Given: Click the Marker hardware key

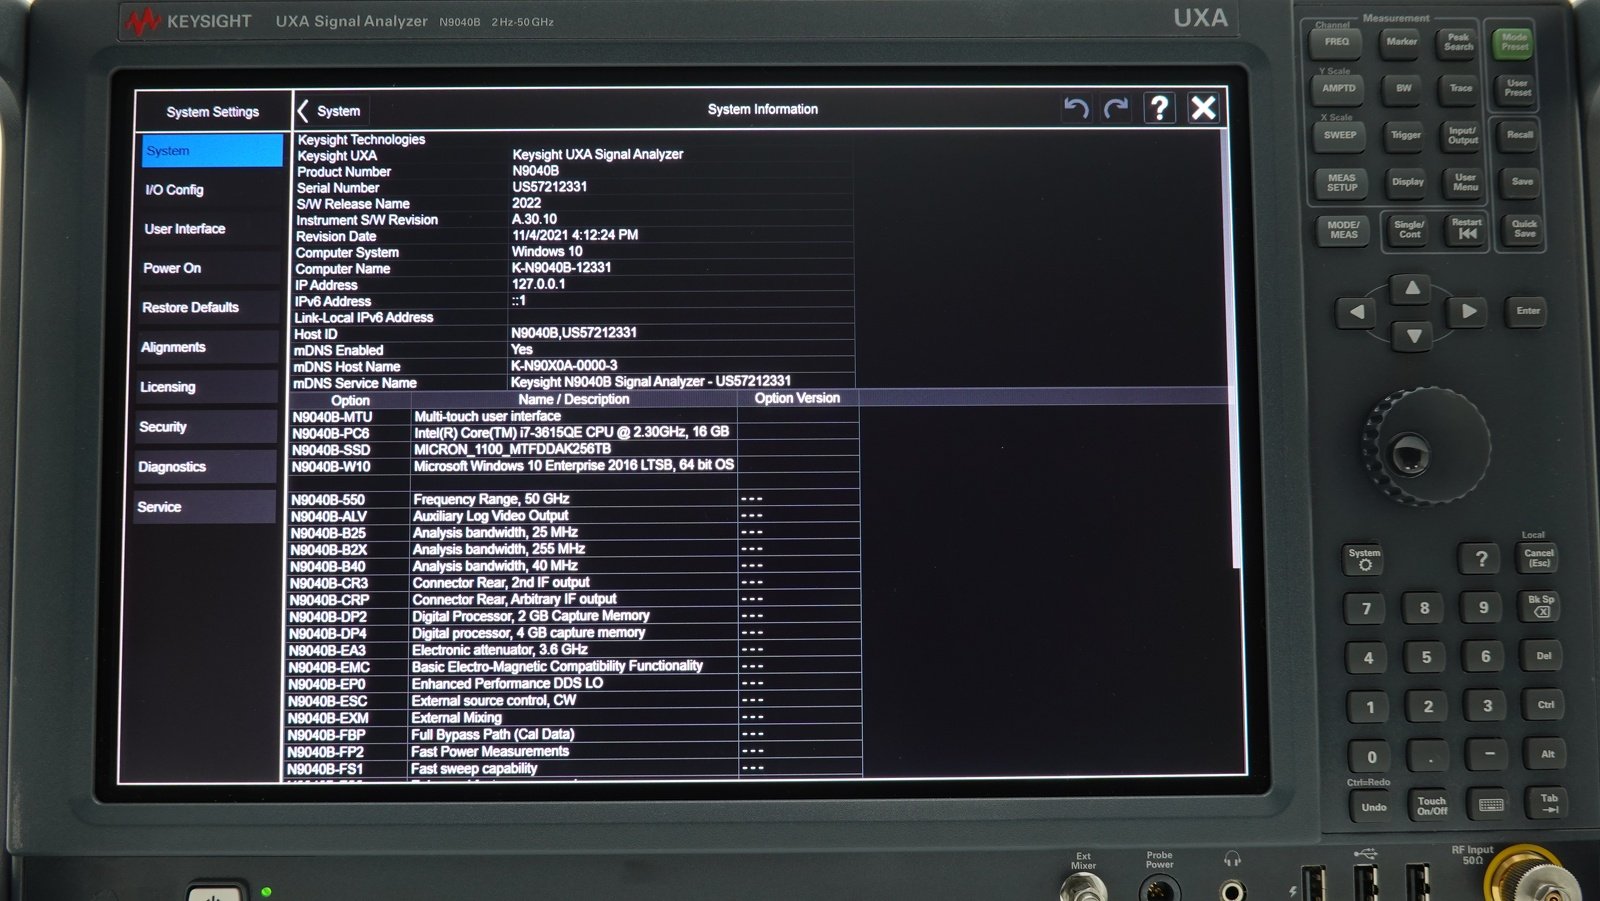Looking at the screenshot, I should (x=1401, y=42).
